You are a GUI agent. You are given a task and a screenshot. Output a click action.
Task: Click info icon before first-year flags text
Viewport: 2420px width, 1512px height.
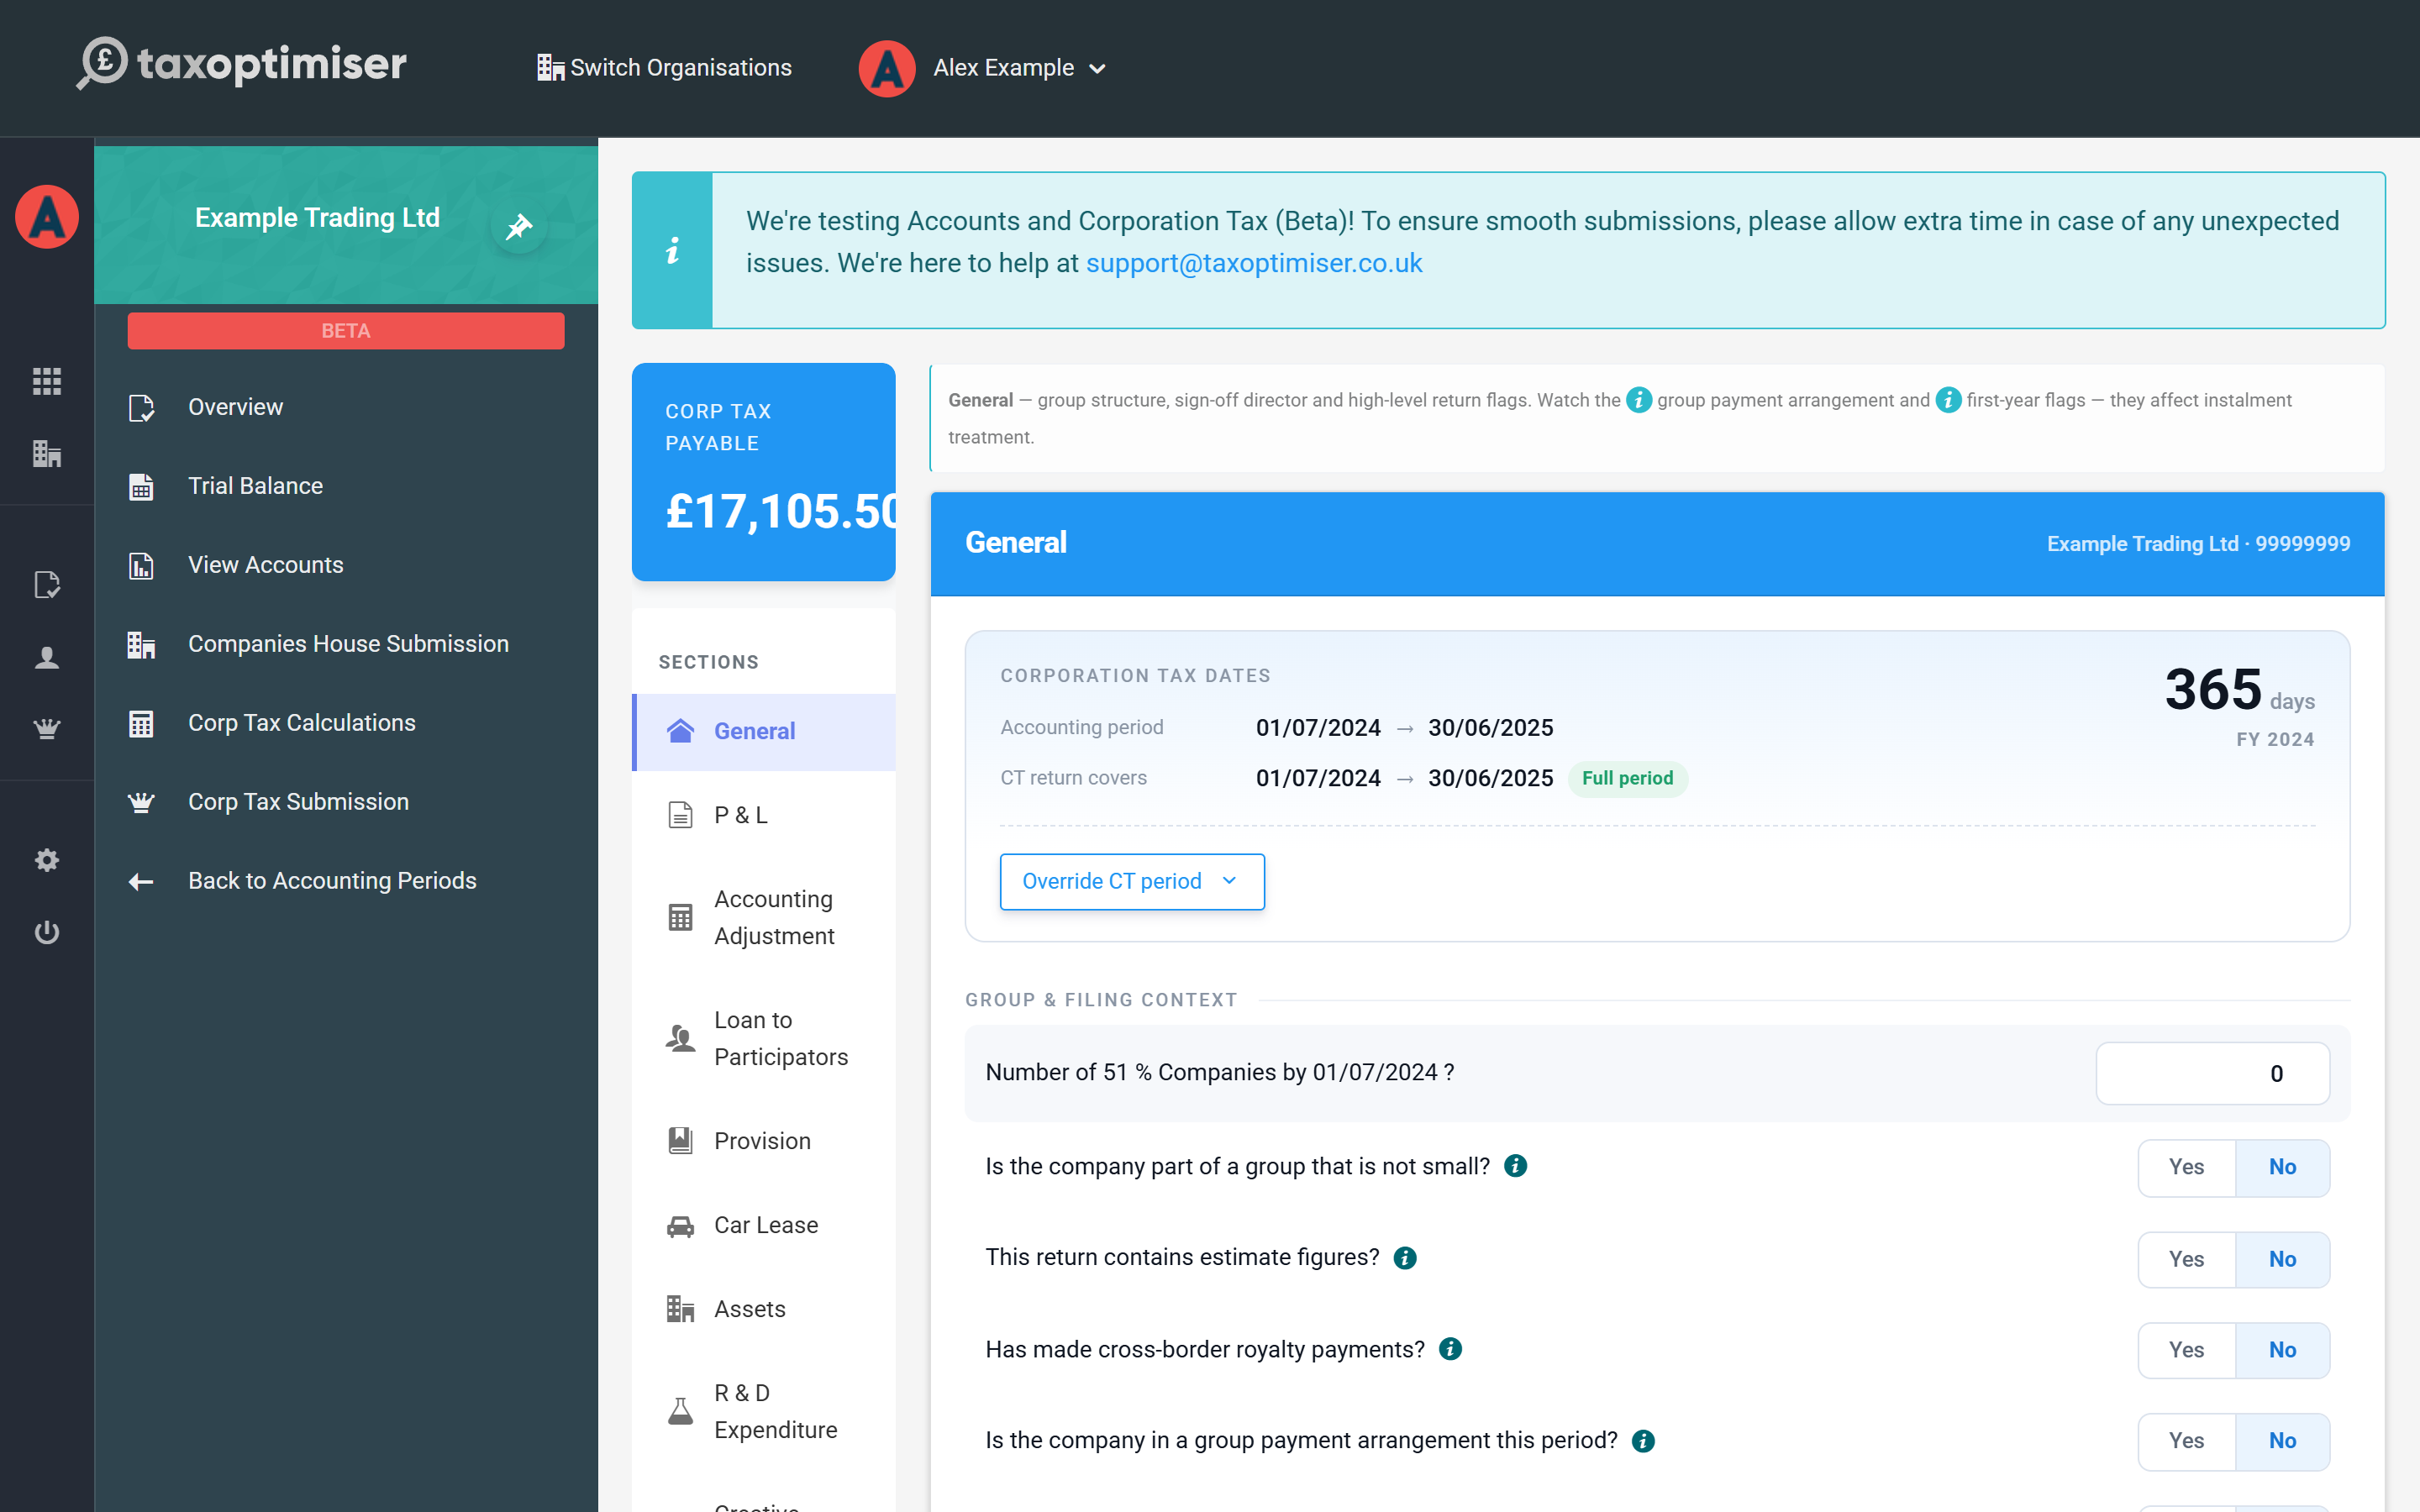point(1948,400)
